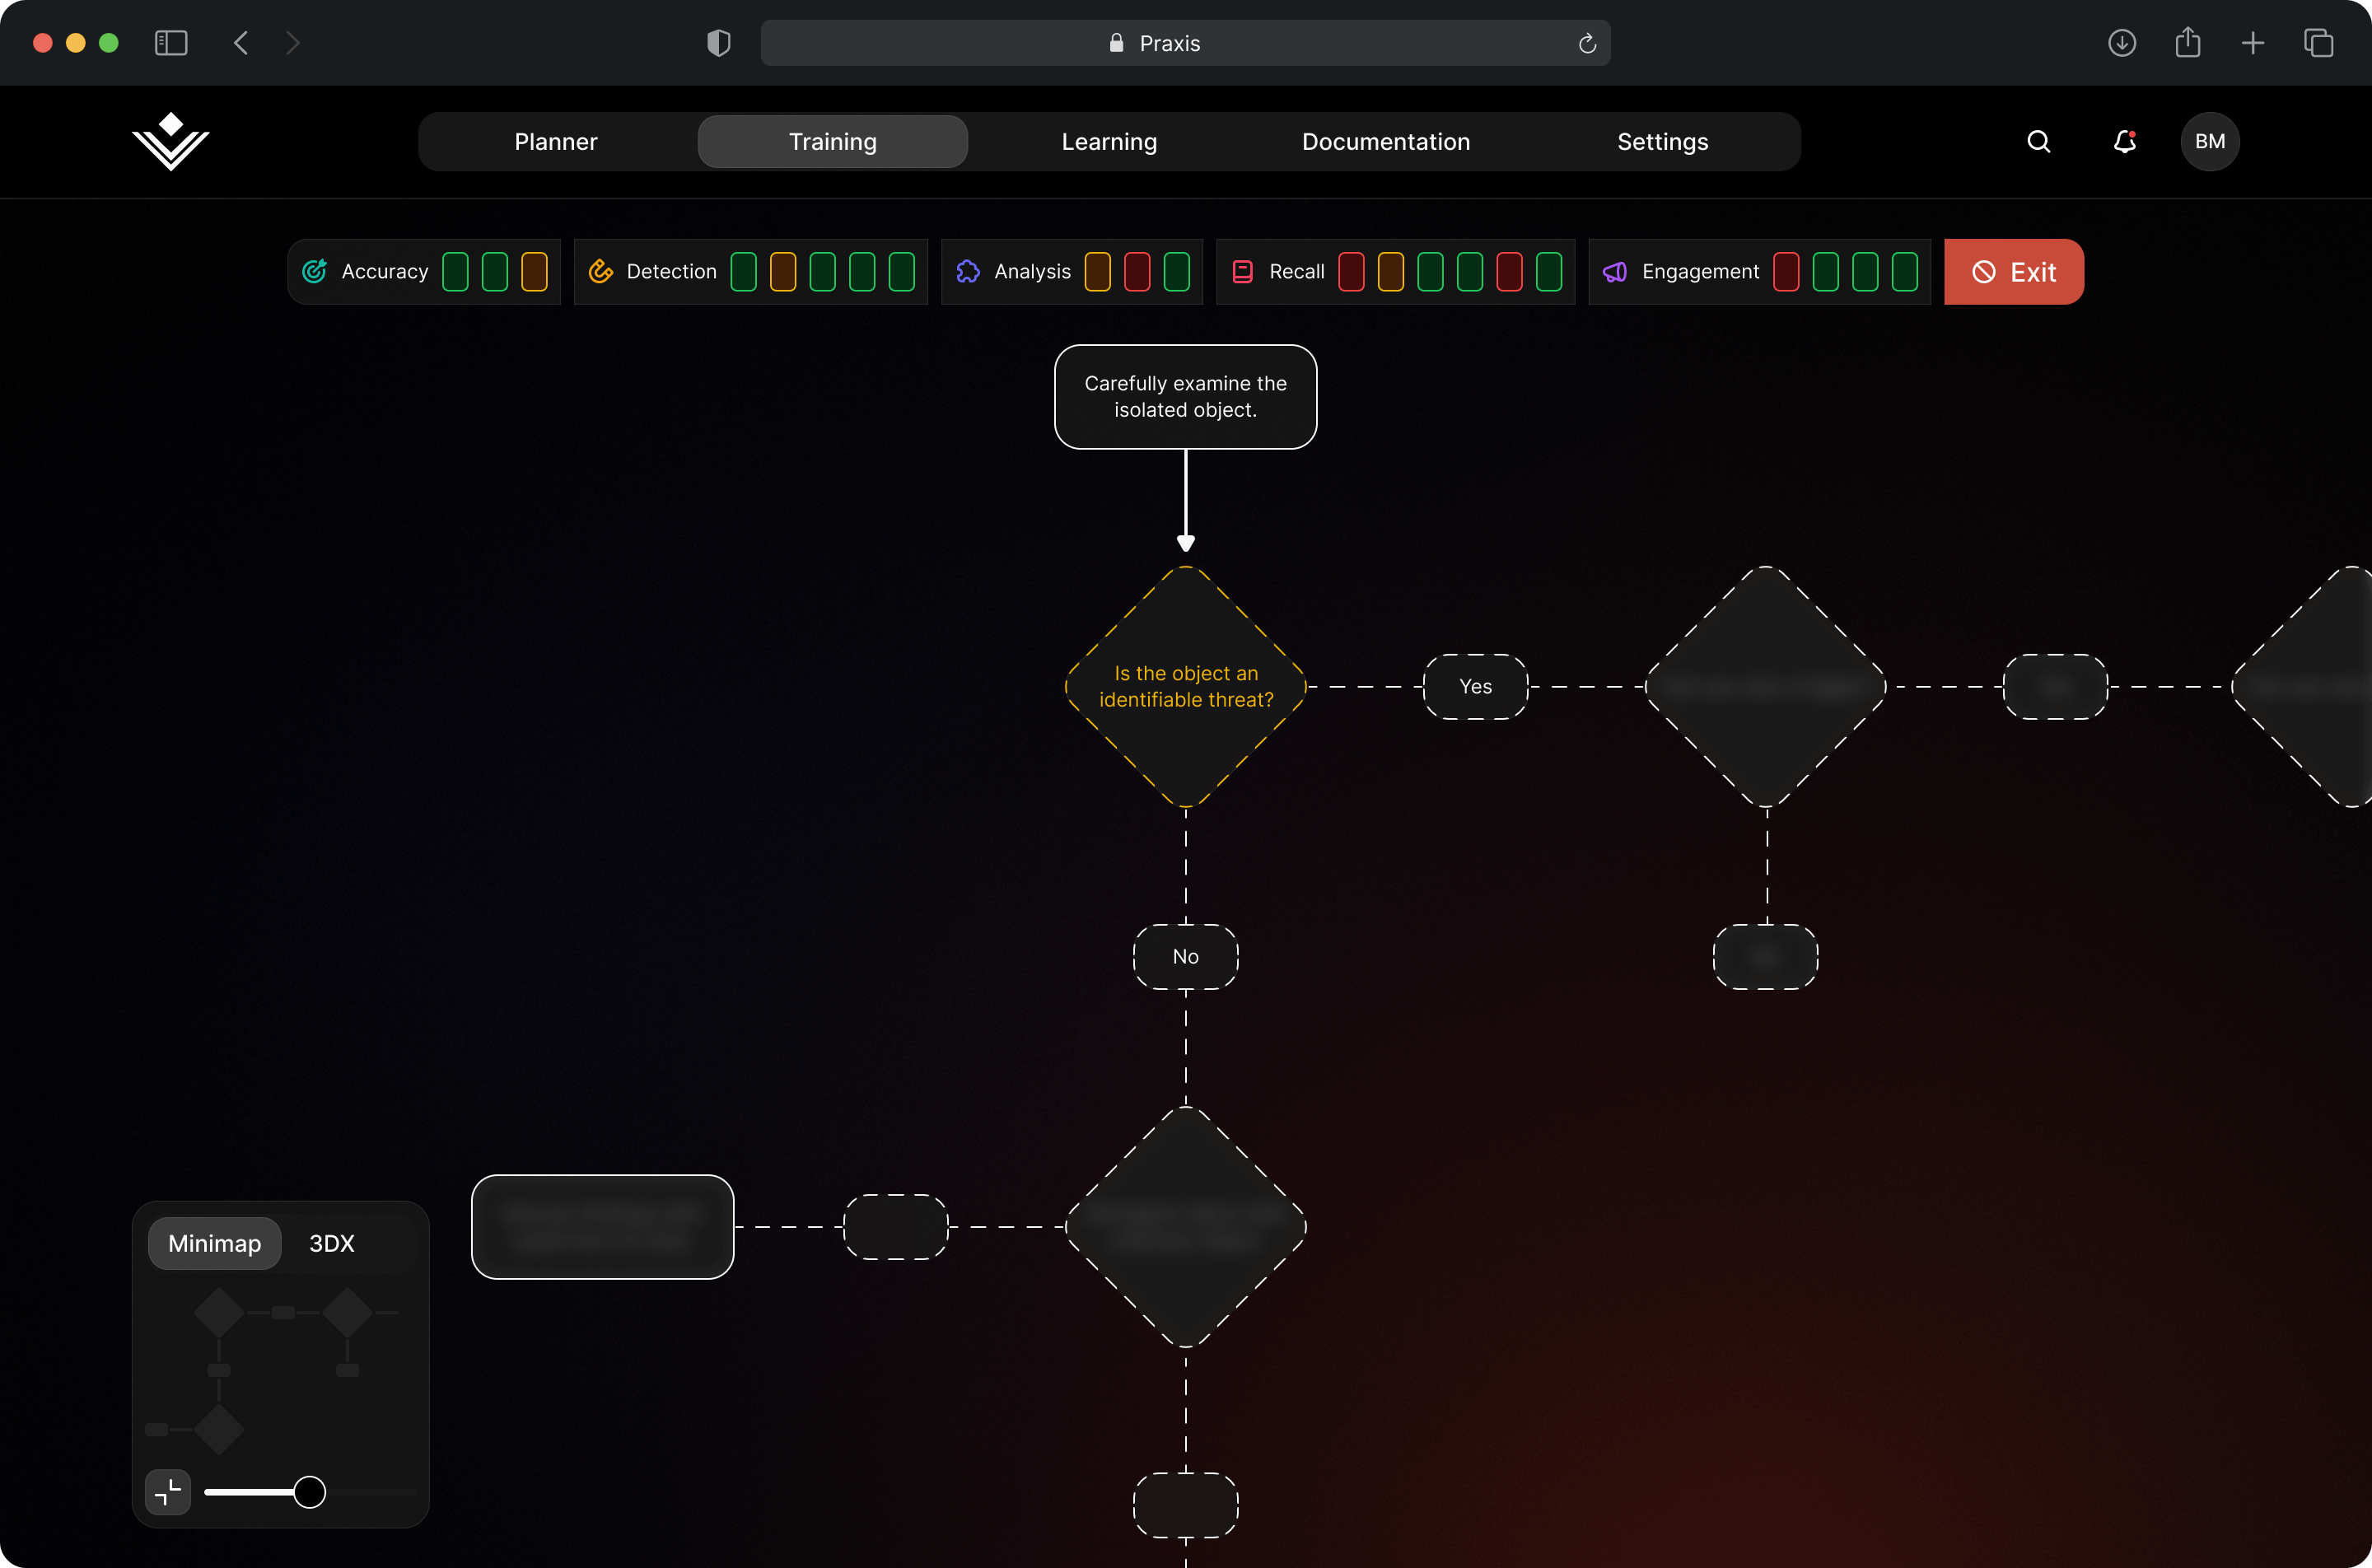Choose the Yes answer node

coord(1475,687)
